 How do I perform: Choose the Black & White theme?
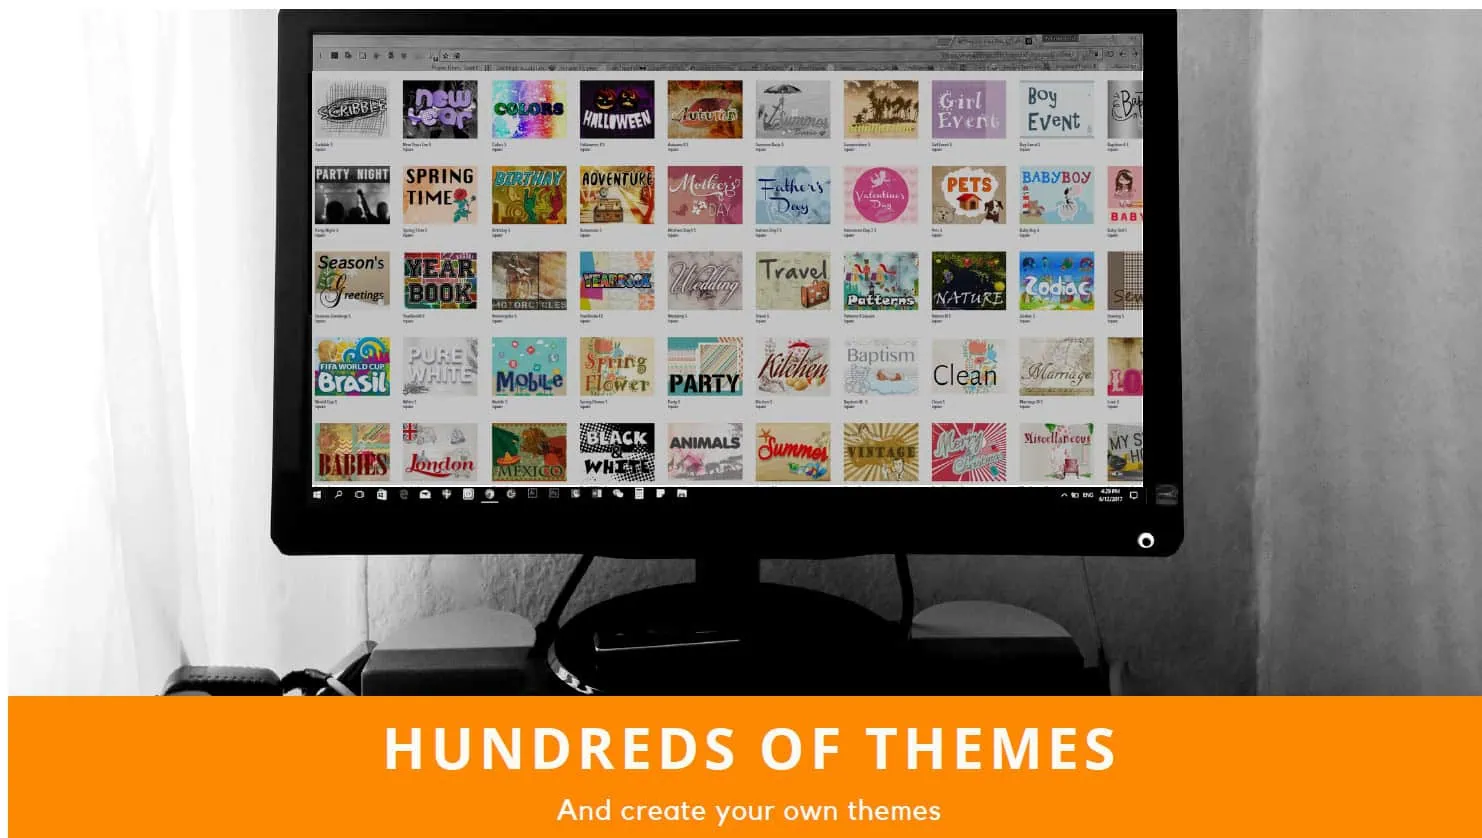617,452
